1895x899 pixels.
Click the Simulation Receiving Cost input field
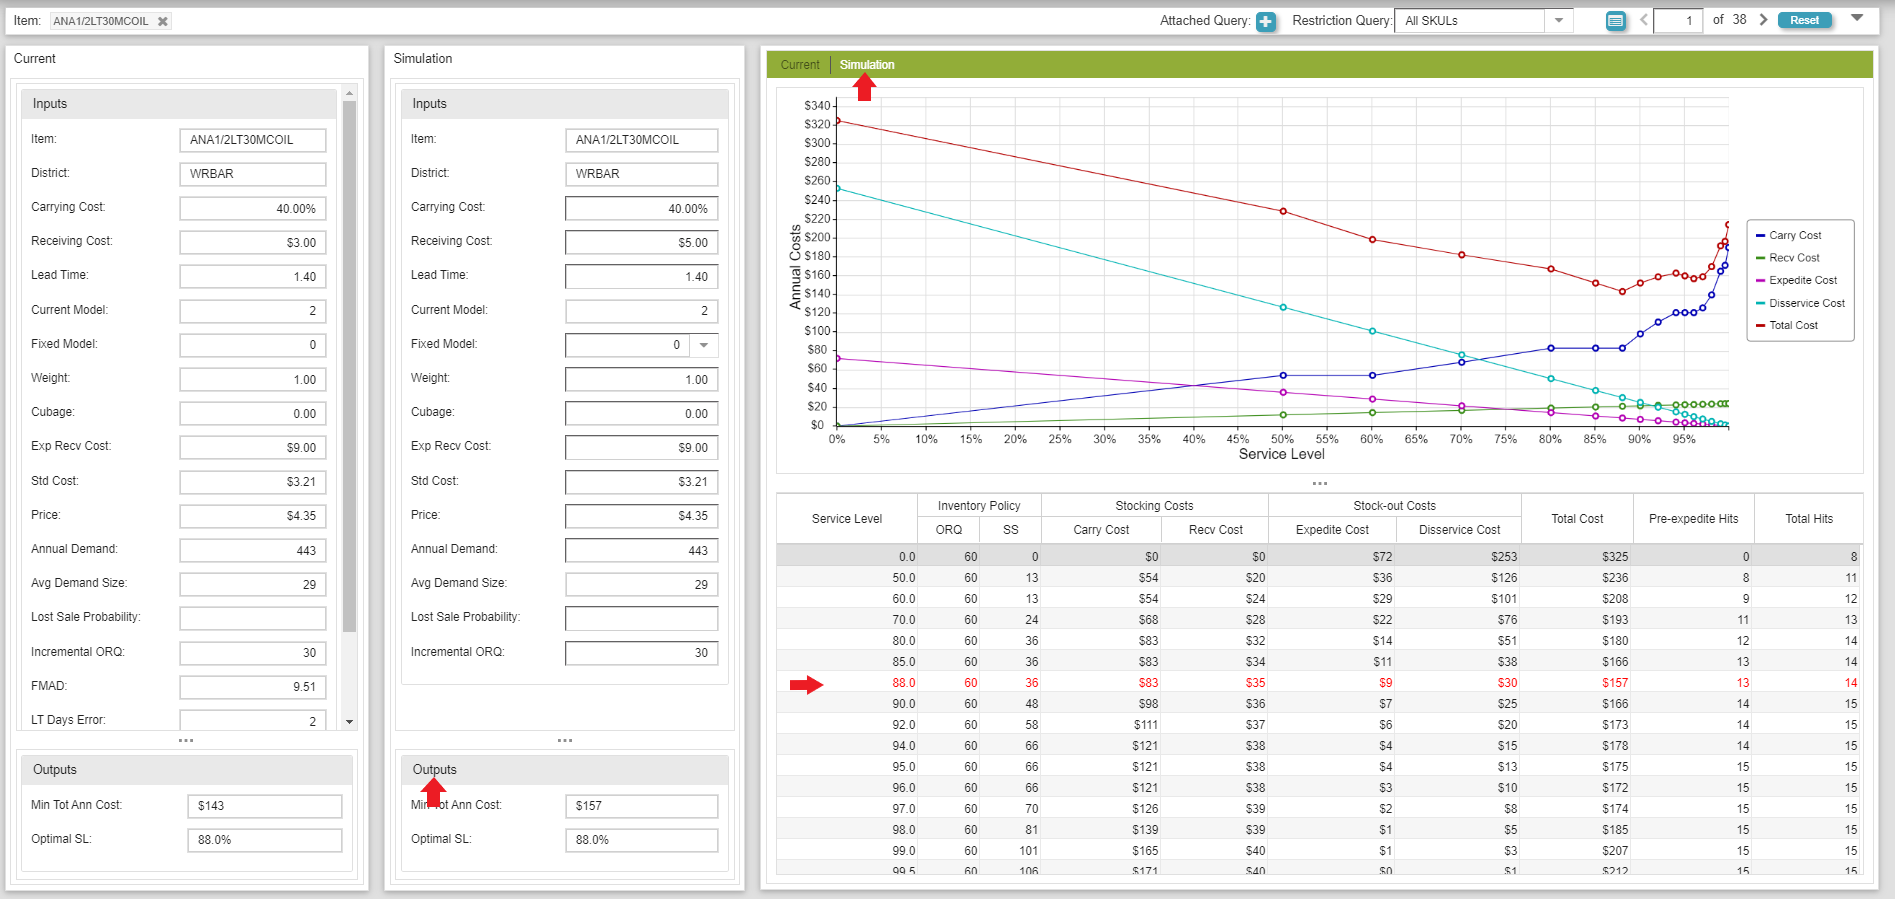[x=641, y=243]
